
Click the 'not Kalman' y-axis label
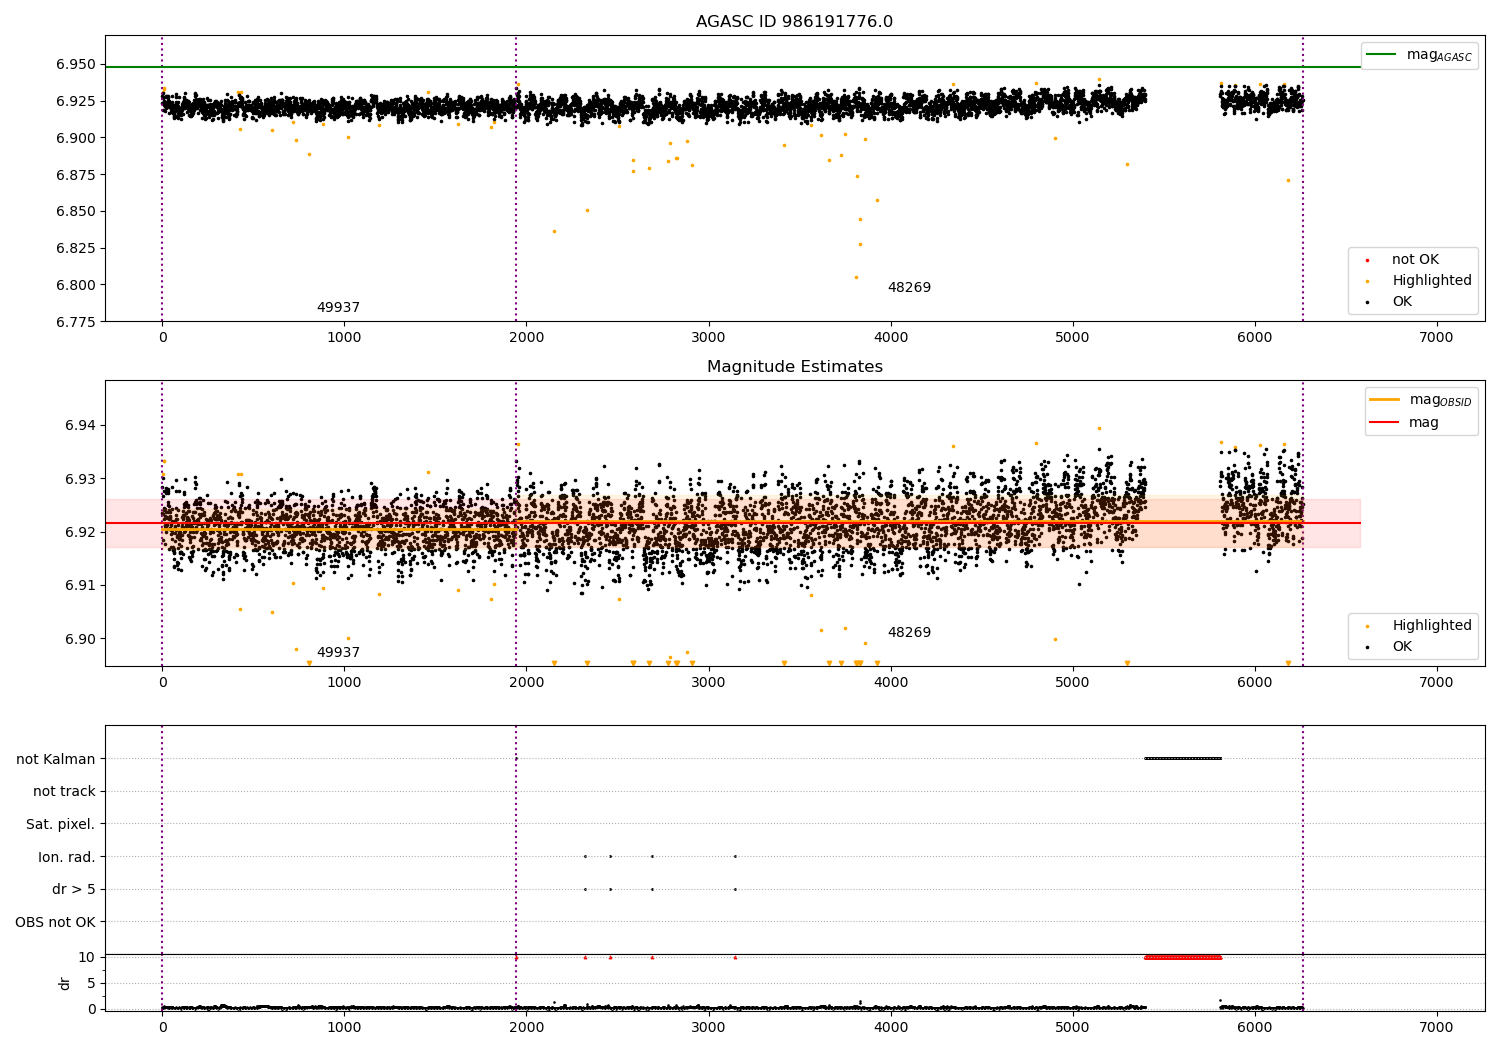(56, 759)
